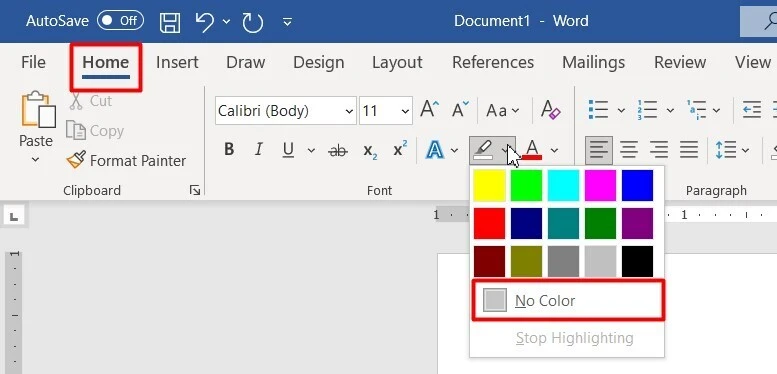Open the References tab
The height and width of the screenshot is (374, 777).
[493, 62]
